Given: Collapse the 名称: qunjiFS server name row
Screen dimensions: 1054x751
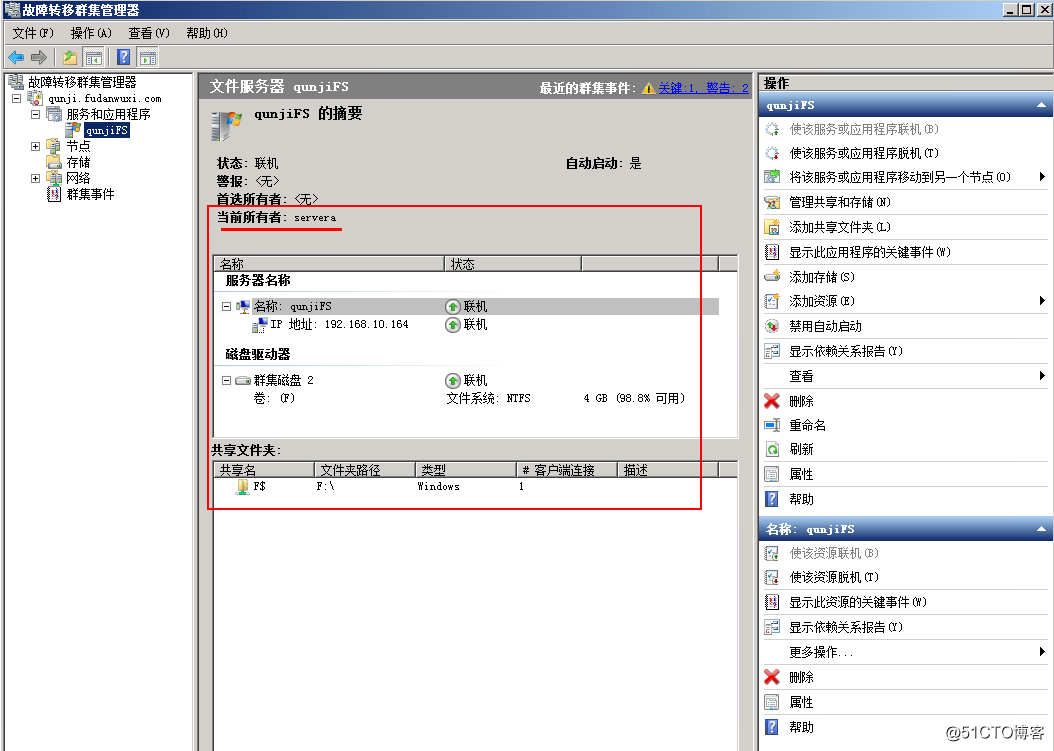Looking at the screenshot, I should coord(227,307).
